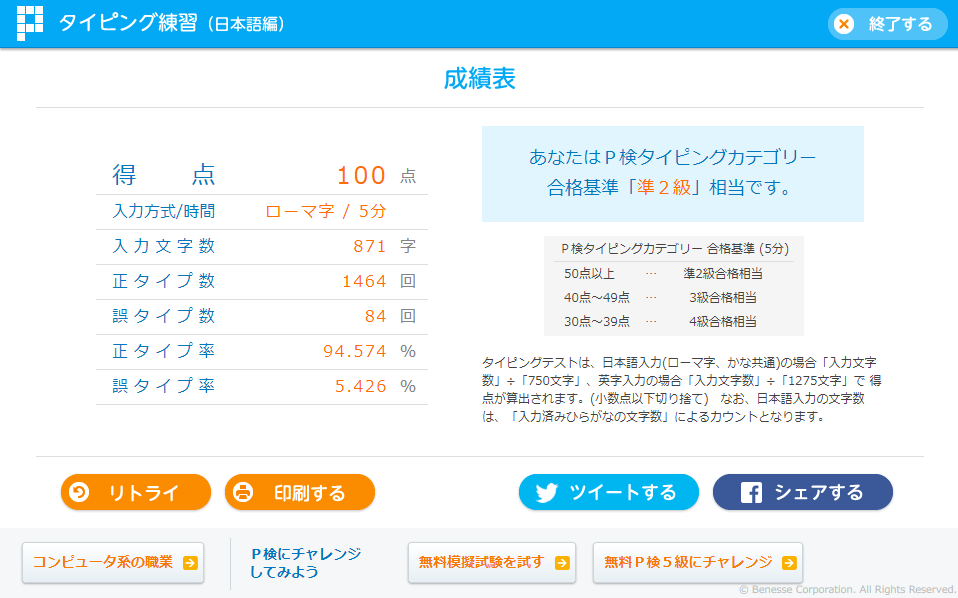Click the 入力文字数 value 871
The height and width of the screenshot is (598, 958).
click(x=369, y=246)
